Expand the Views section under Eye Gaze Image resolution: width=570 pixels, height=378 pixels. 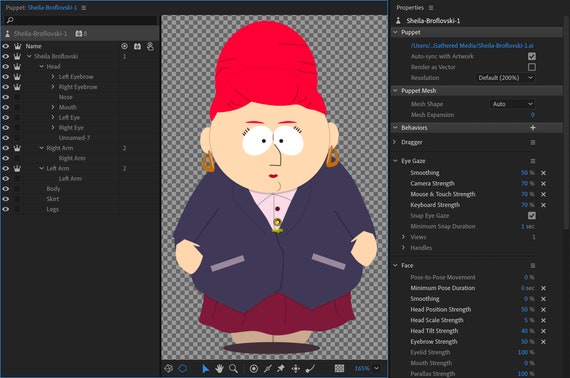click(x=404, y=237)
